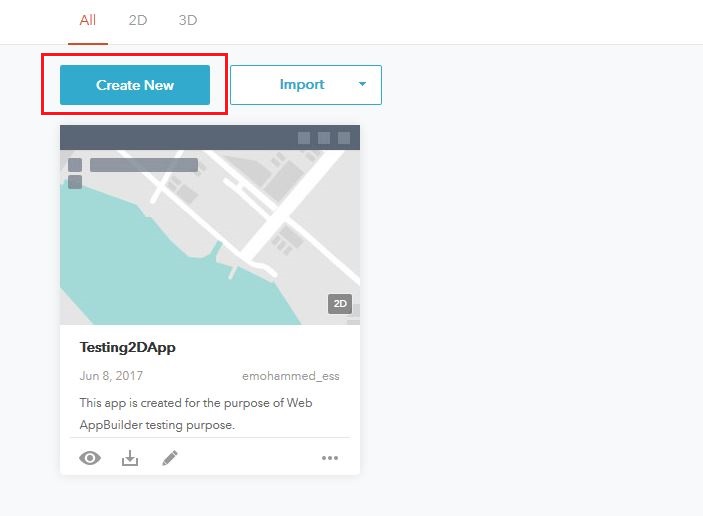
Task: Click the app description text
Action: (x=196, y=414)
